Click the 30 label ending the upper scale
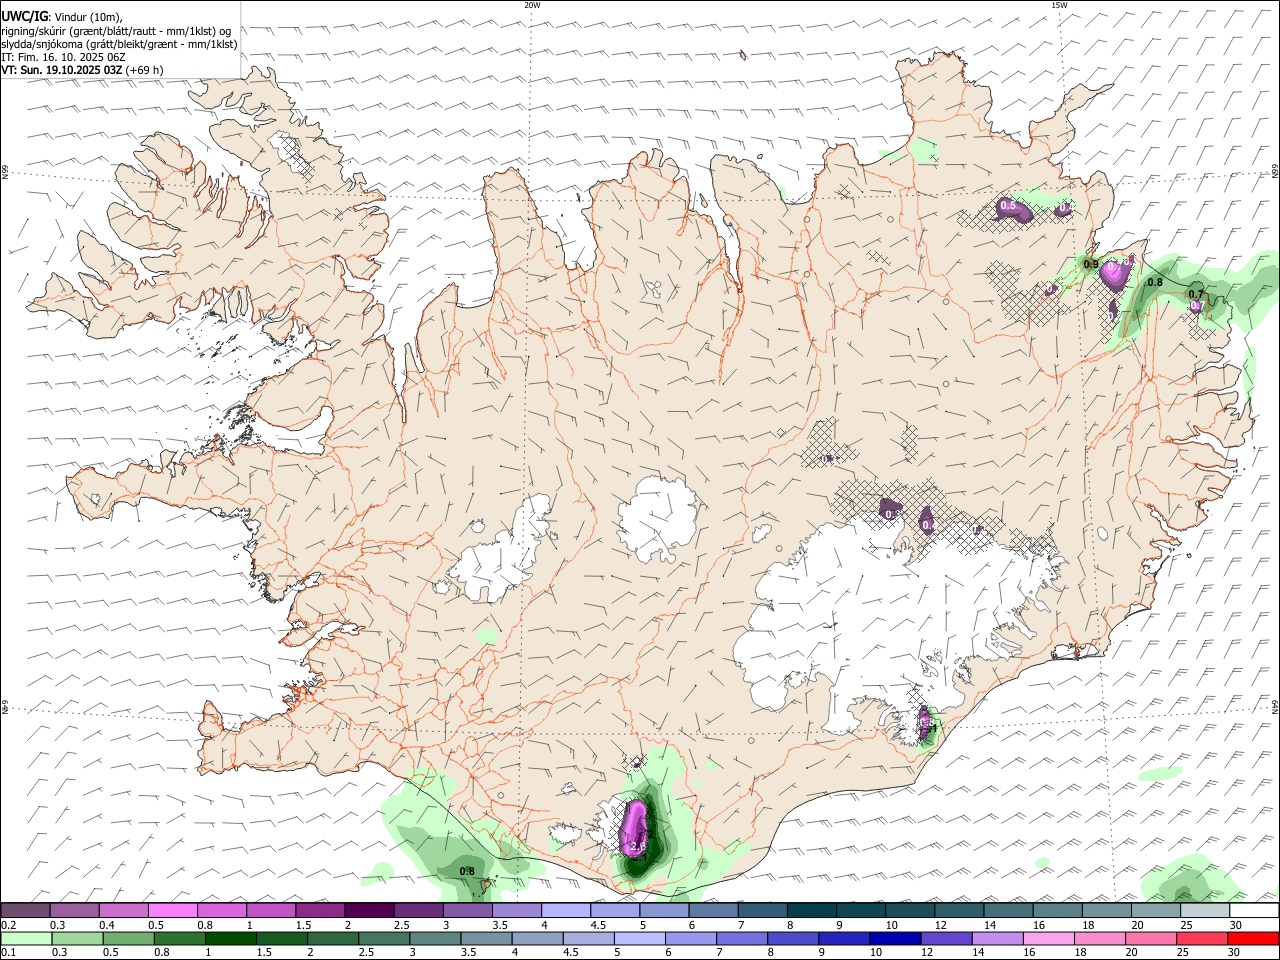The width and height of the screenshot is (1280, 960). [1236, 925]
